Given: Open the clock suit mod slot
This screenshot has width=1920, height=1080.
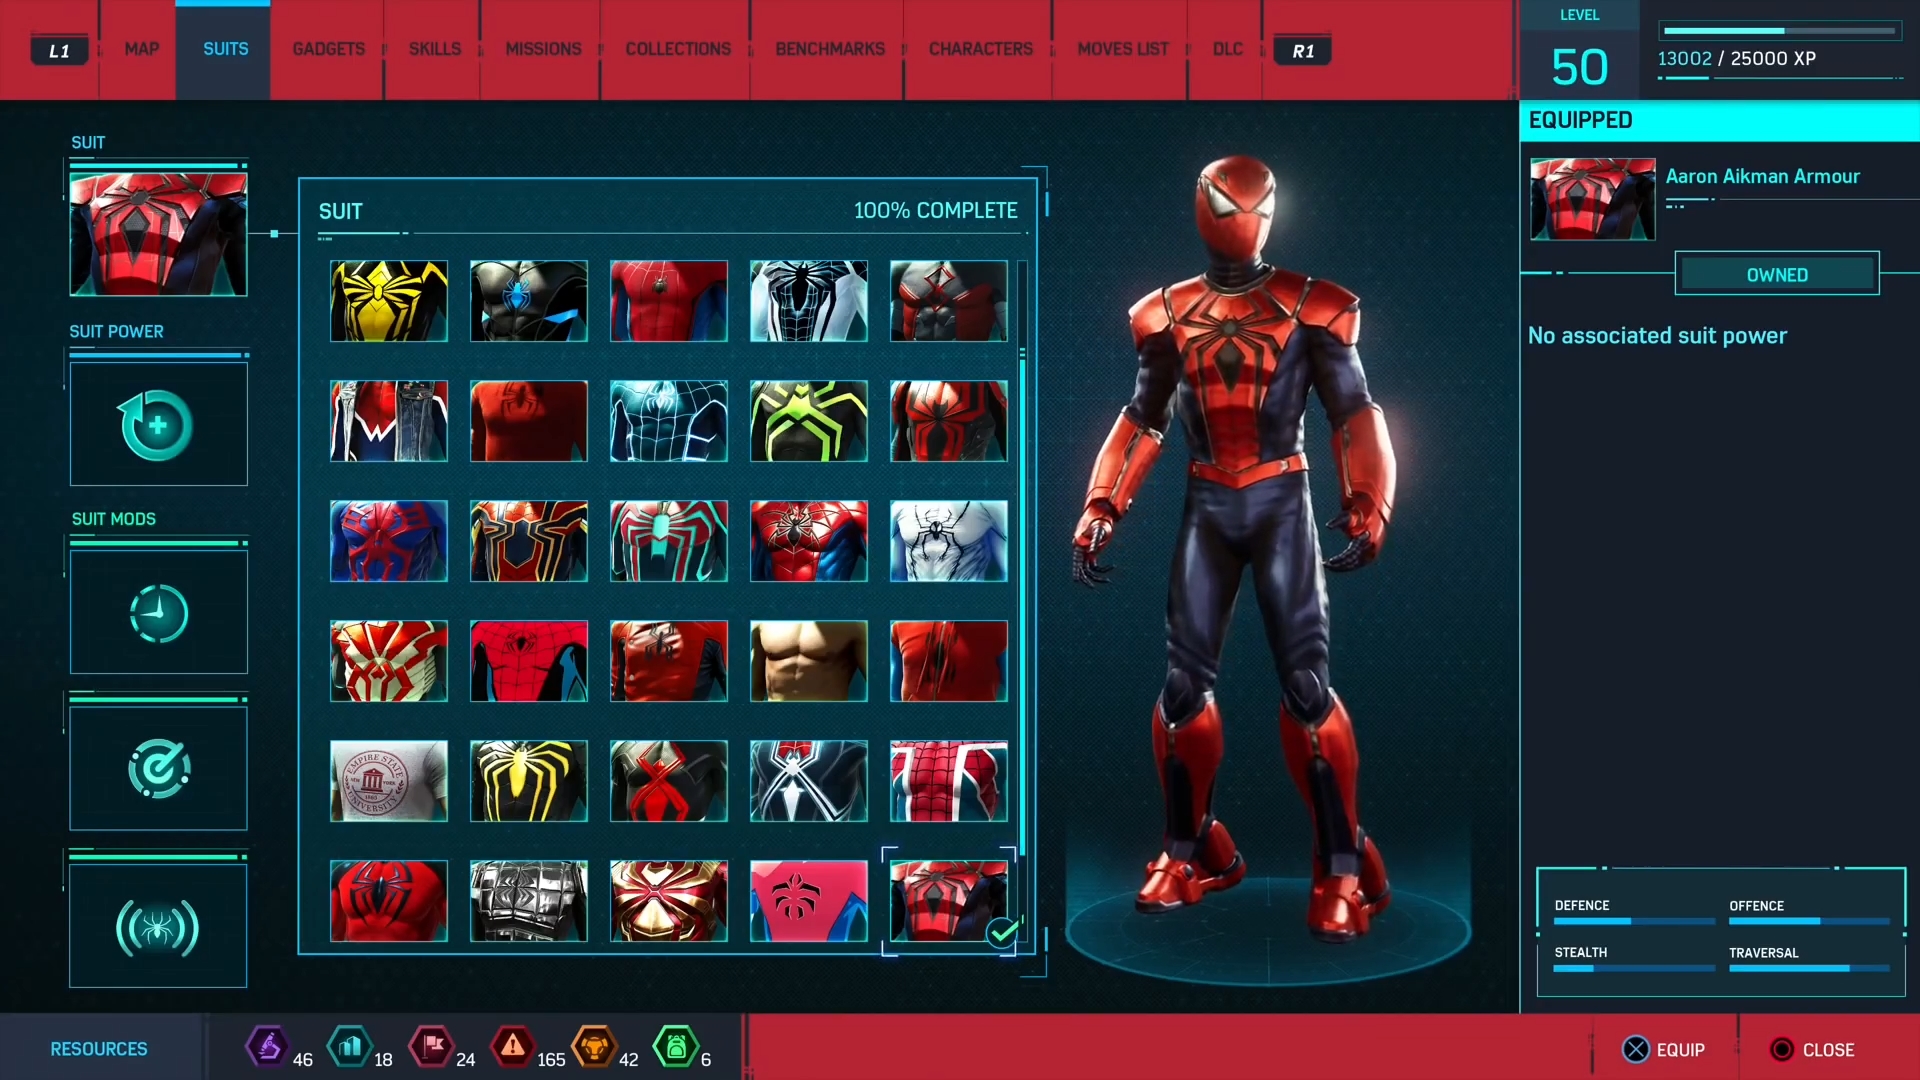Looking at the screenshot, I should (x=158, y=612).
